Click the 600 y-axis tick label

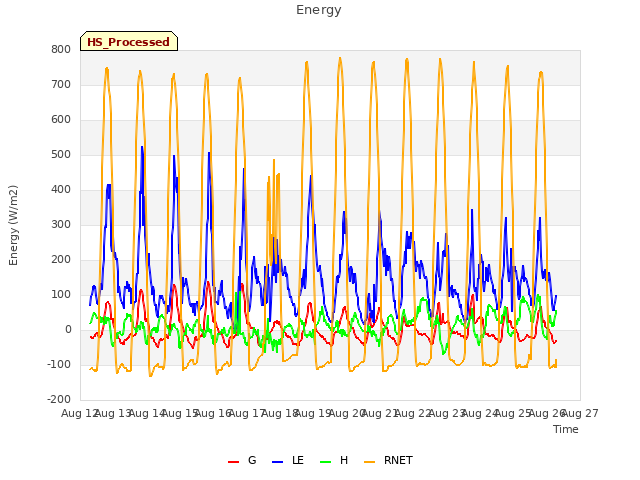[x=61, y=120]
